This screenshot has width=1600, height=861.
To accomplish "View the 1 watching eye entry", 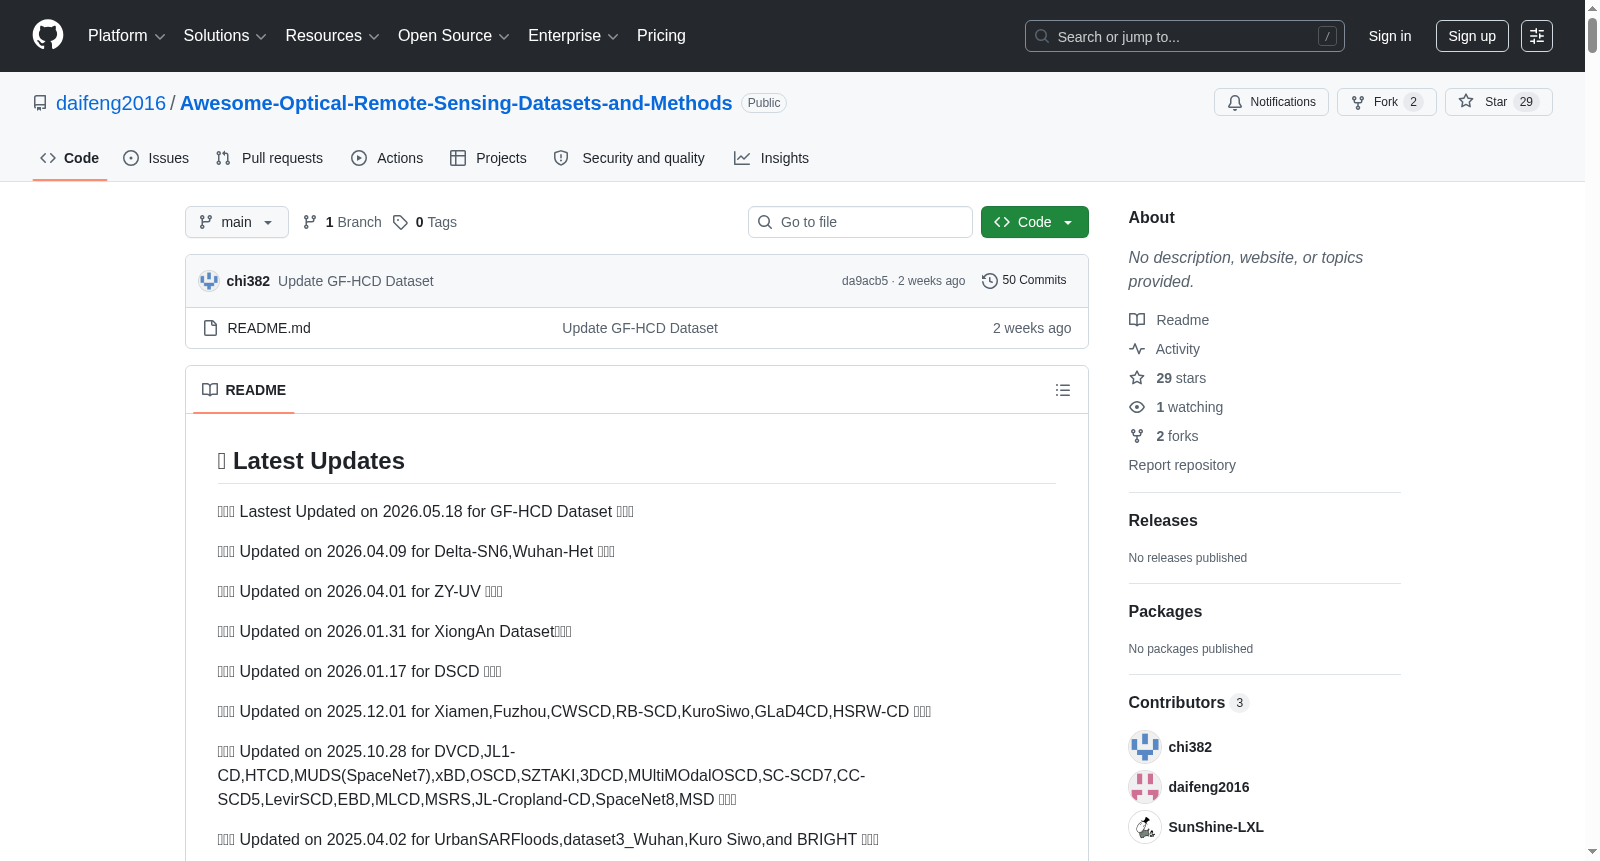I will 1176,407.
